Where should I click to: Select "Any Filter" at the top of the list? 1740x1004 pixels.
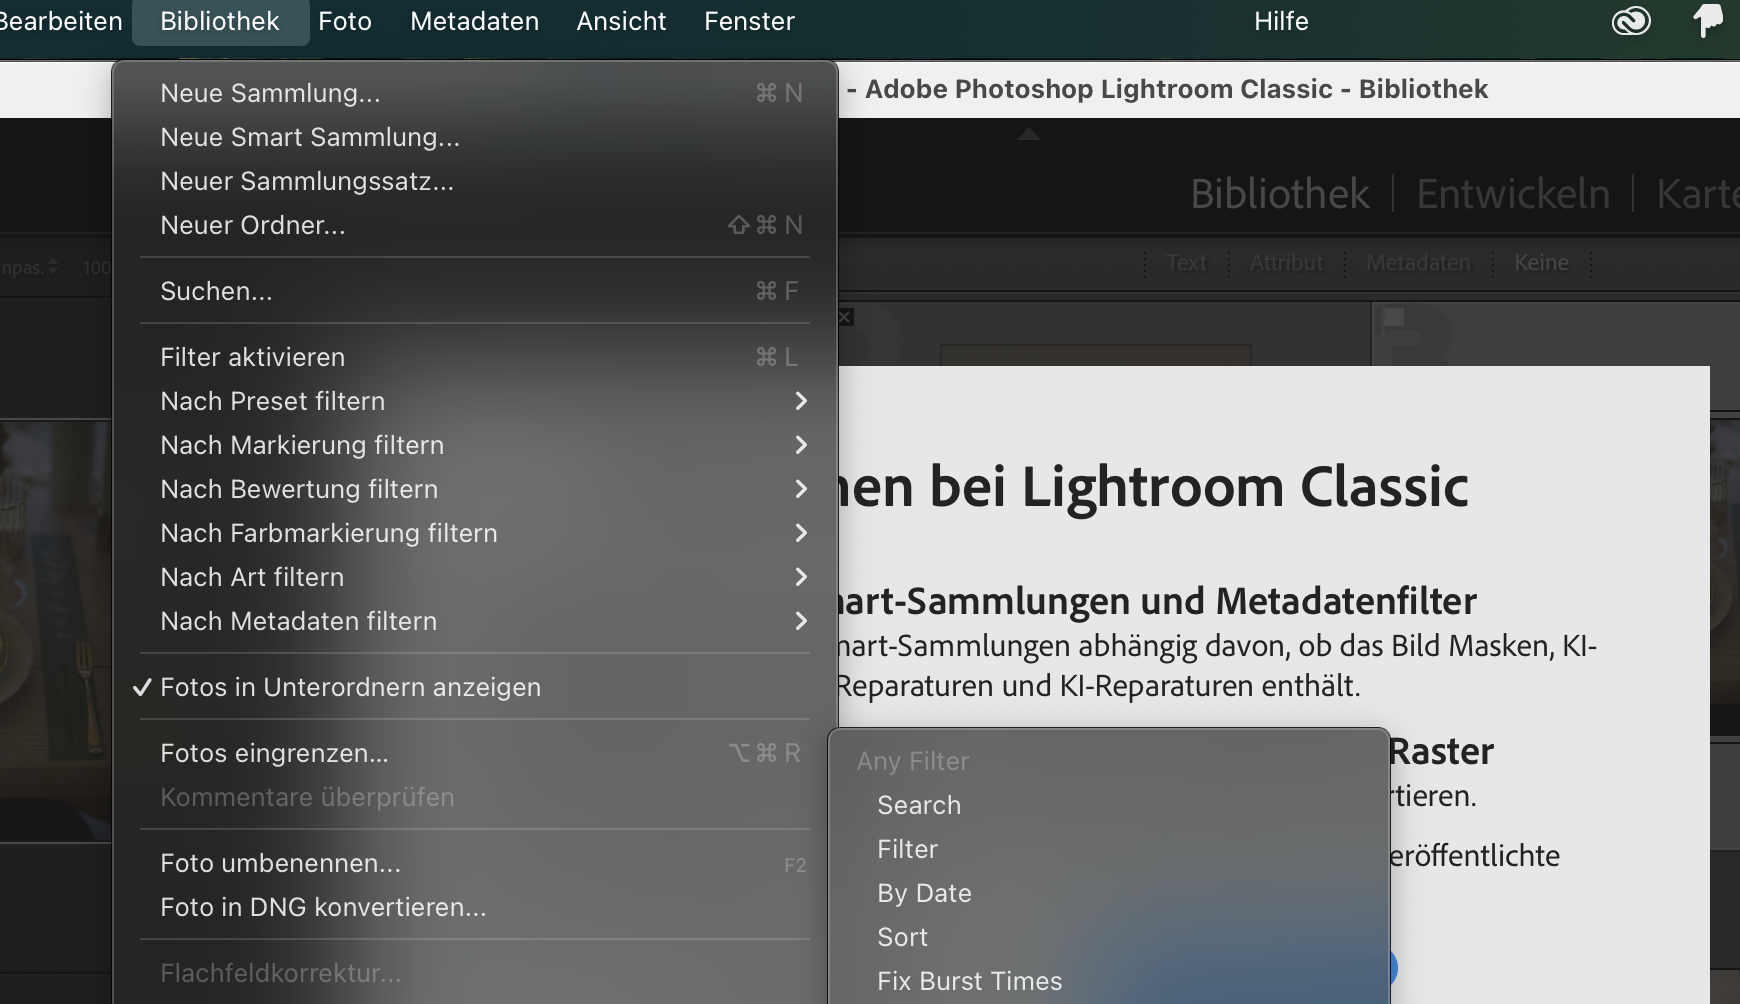coord(912,761)
